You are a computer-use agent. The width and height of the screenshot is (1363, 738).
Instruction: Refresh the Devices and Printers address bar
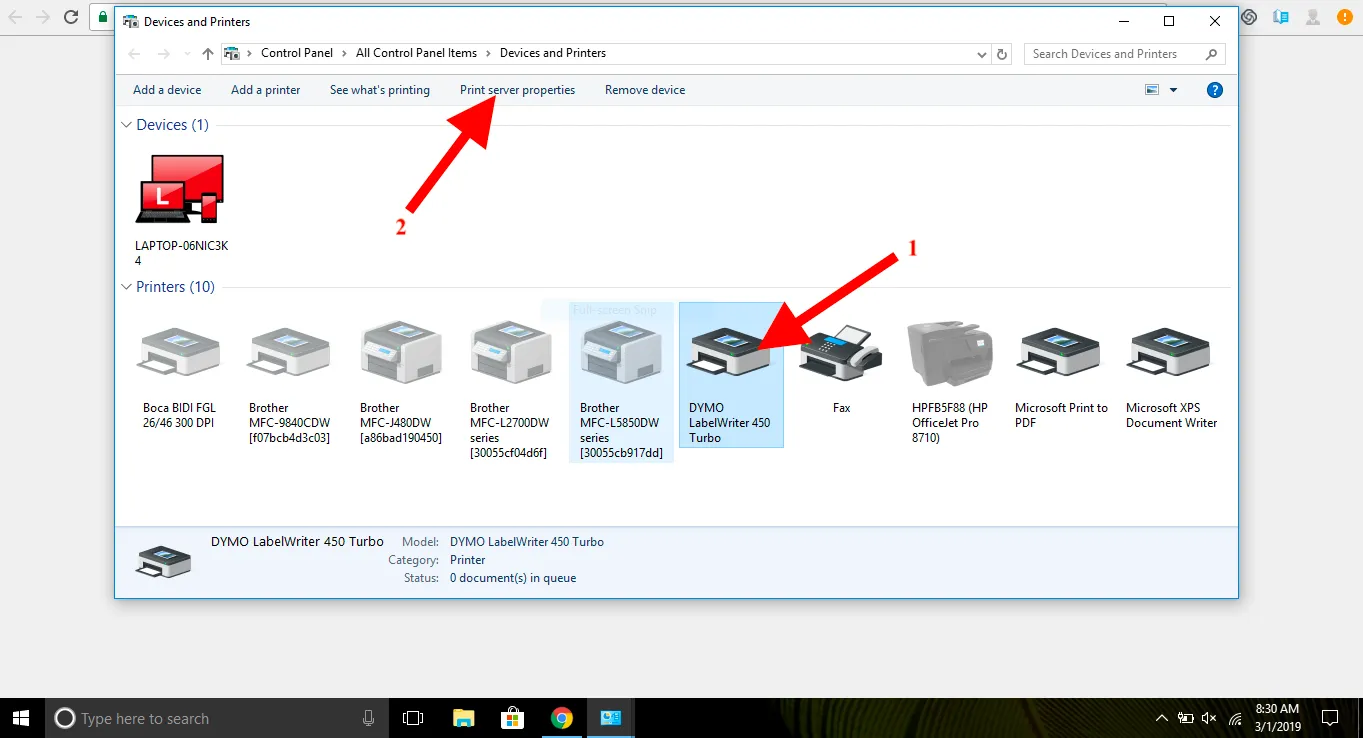[x=1003, y=54]
